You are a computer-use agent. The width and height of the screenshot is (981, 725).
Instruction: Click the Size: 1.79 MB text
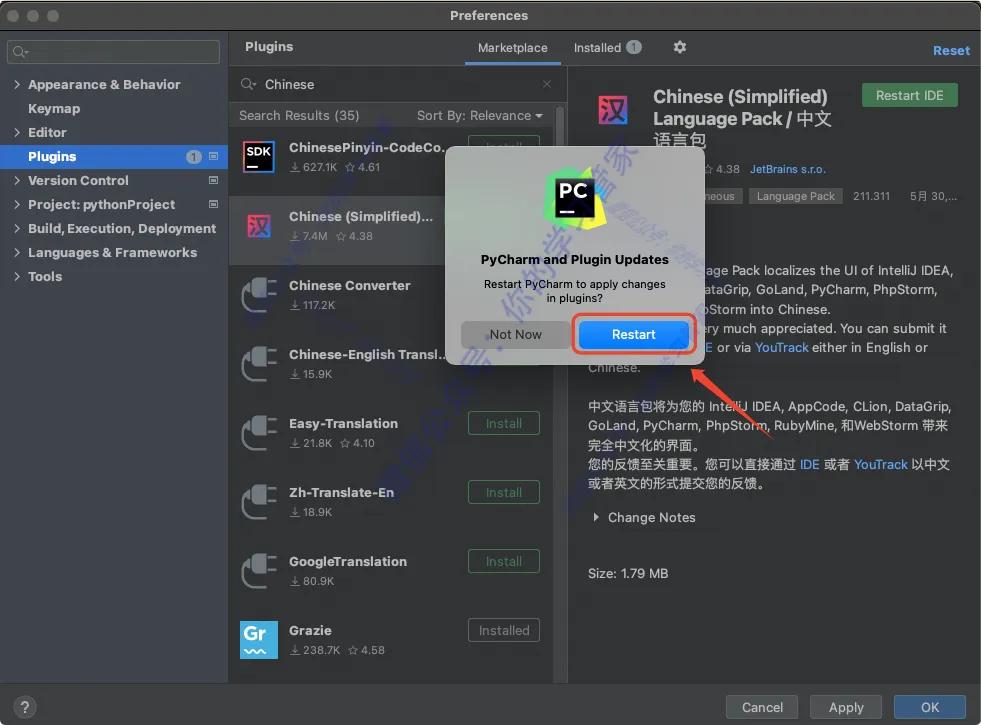point(628,574)
